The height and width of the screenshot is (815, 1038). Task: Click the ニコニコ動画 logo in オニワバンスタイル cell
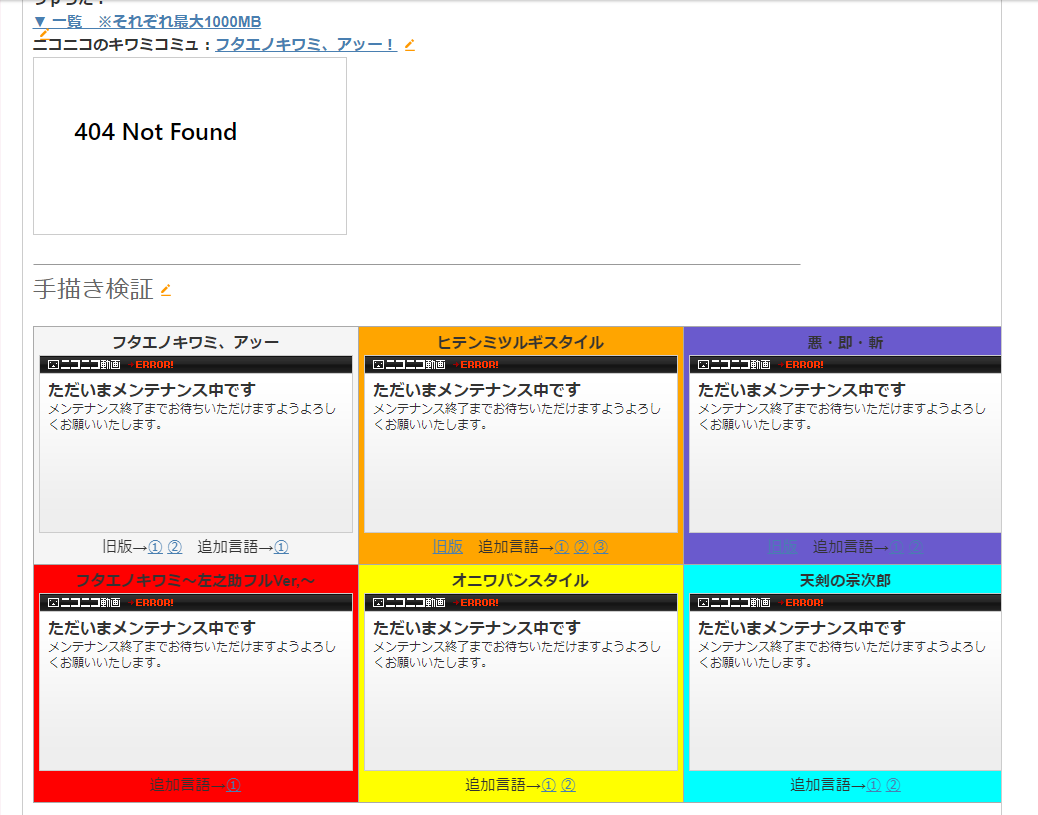[x=409, y=602]
